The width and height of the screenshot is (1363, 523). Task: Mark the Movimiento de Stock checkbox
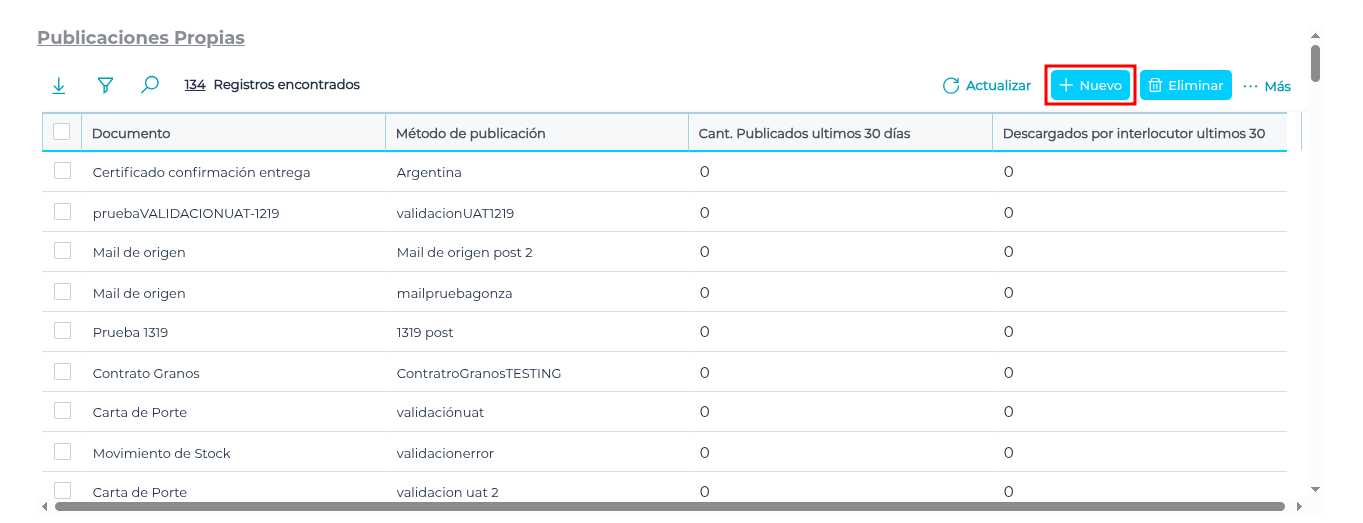click(63, 452)
